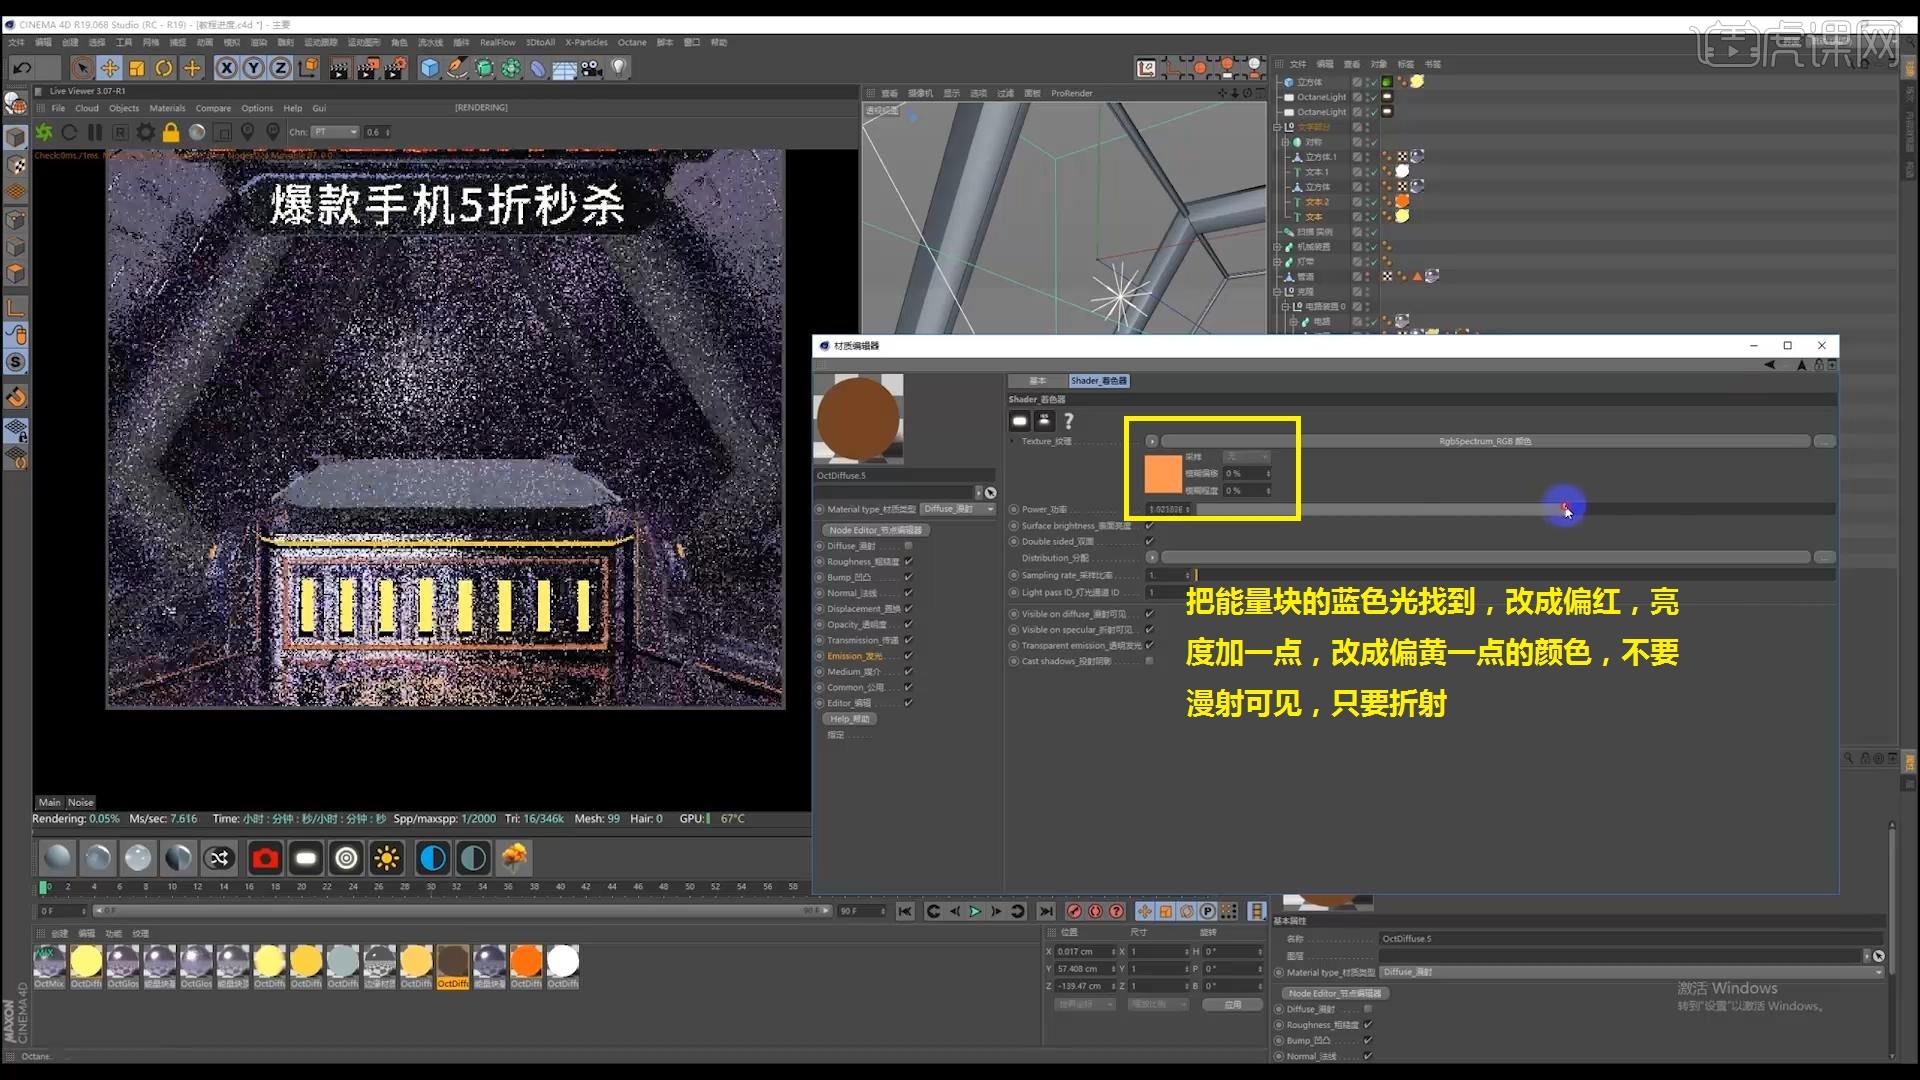Open the Chn channel dropdown in Live Viewer
This screenshot has height=1080, width=1920.
[335, 132]
